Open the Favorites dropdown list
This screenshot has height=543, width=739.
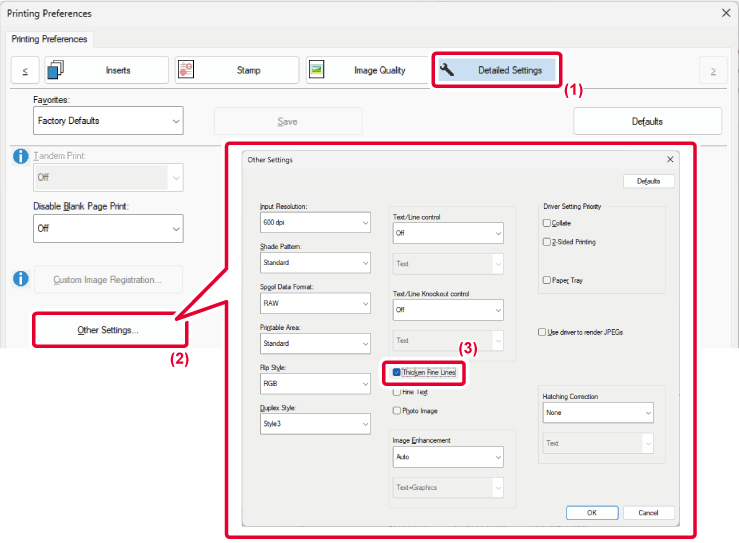click(107, 121)
